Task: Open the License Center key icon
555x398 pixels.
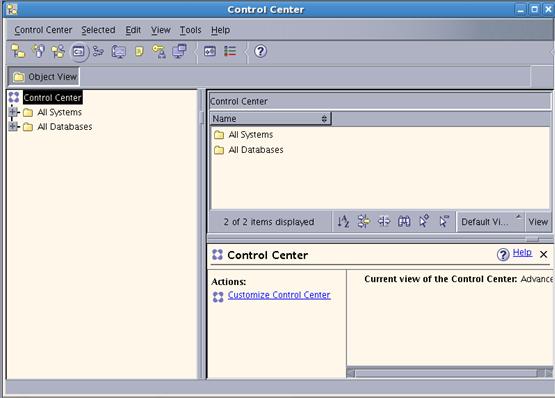Action: point(159,51)
